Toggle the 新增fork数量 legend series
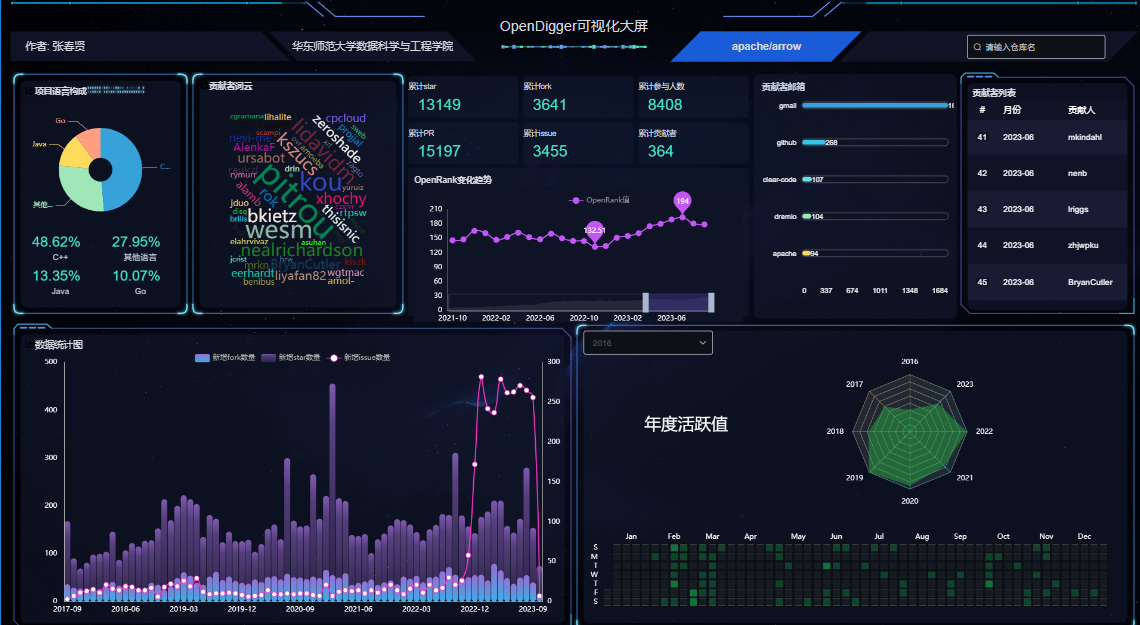This screenshot has width=1140, height=625. (x=225, y=358)
